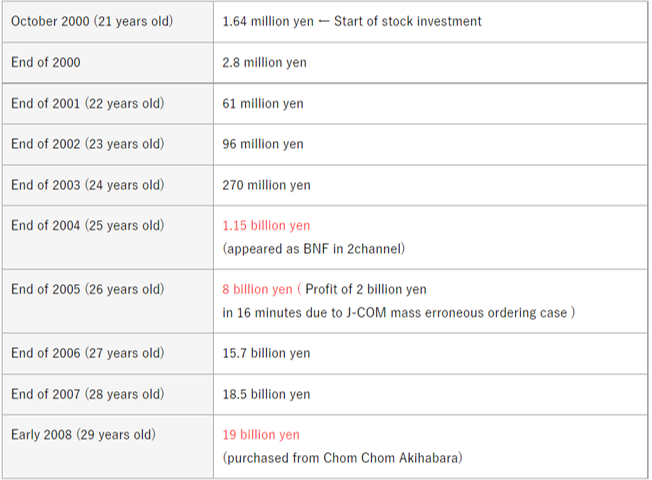Image resolution: width=652 pixels, height=480 pixels.
Task: Select the "18.5 billion yen" value
Action: point(266,394)
